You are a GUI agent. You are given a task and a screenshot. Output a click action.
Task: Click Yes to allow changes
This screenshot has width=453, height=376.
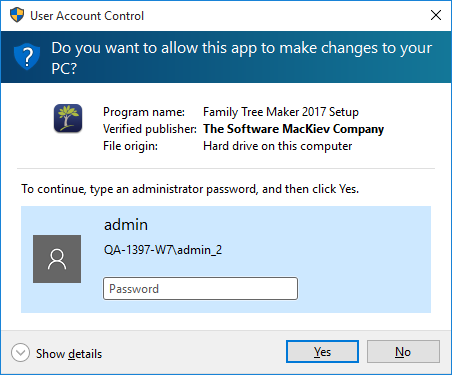[x=322, y=352]
